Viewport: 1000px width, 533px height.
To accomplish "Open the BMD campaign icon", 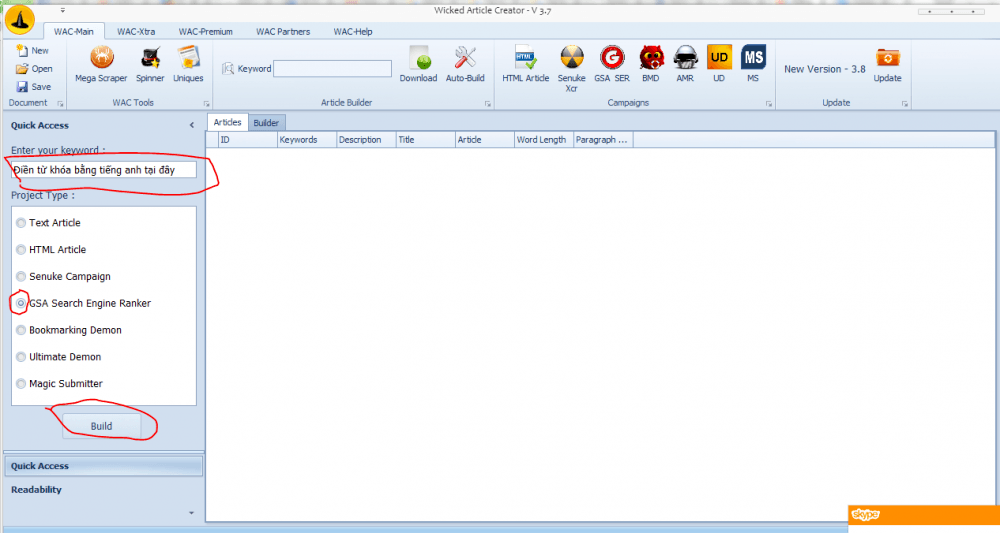I will (651, 64).
